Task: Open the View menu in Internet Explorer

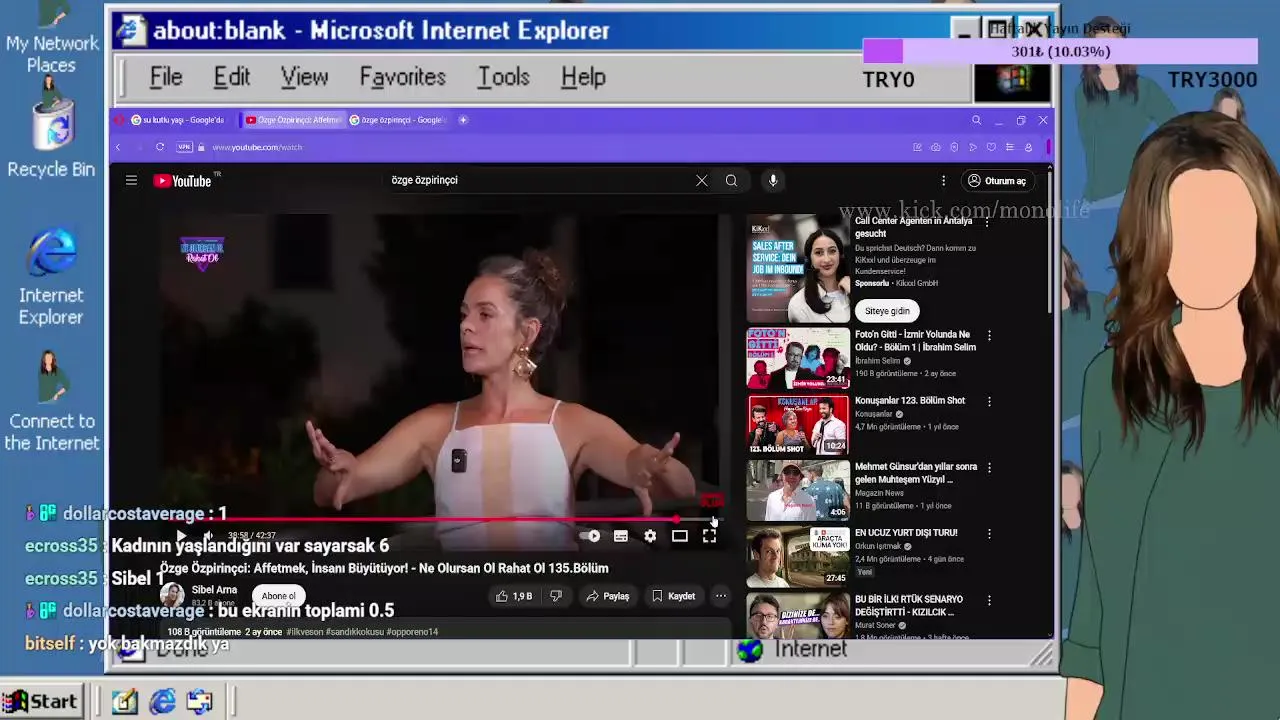Action: click(x=304, y=77)
